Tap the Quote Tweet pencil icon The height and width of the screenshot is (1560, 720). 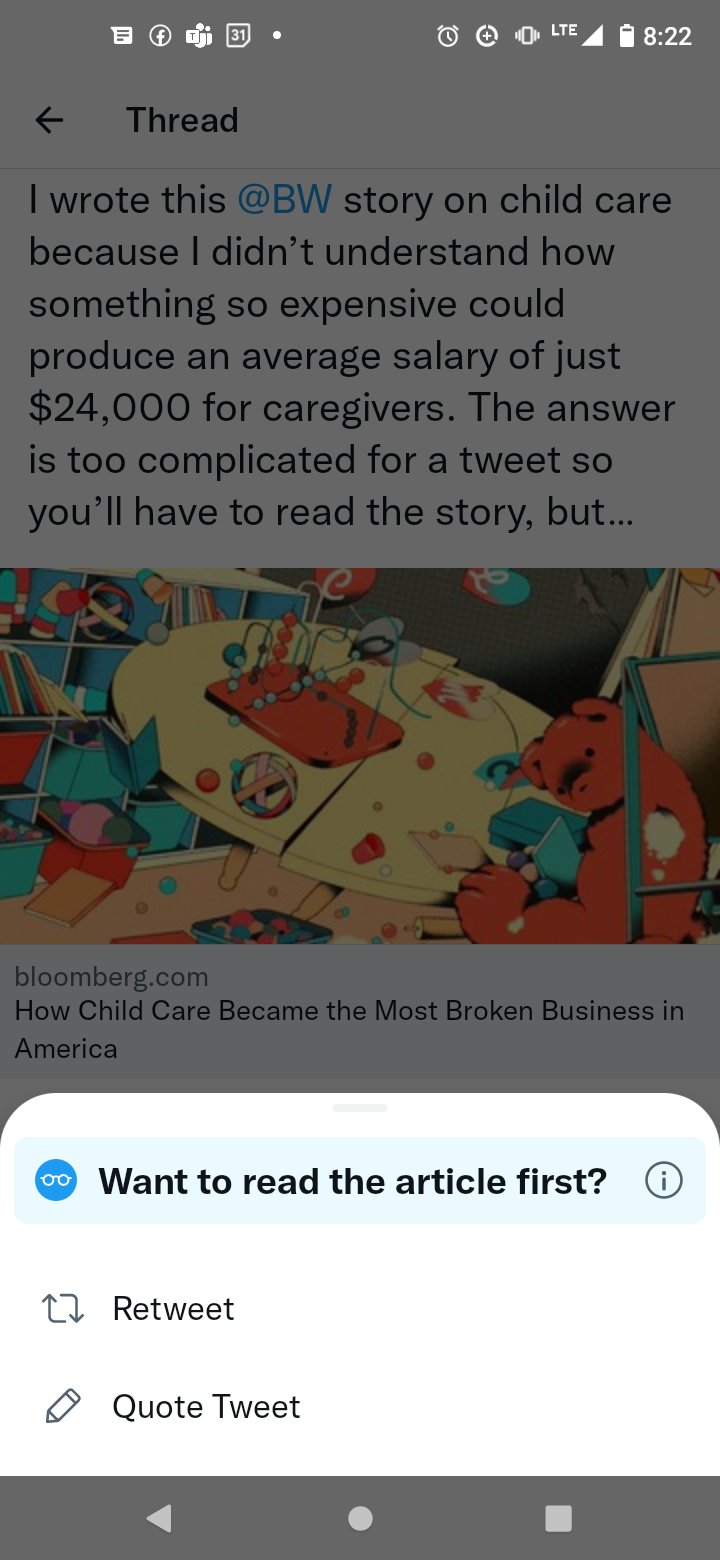click(x=63, y=1407)
